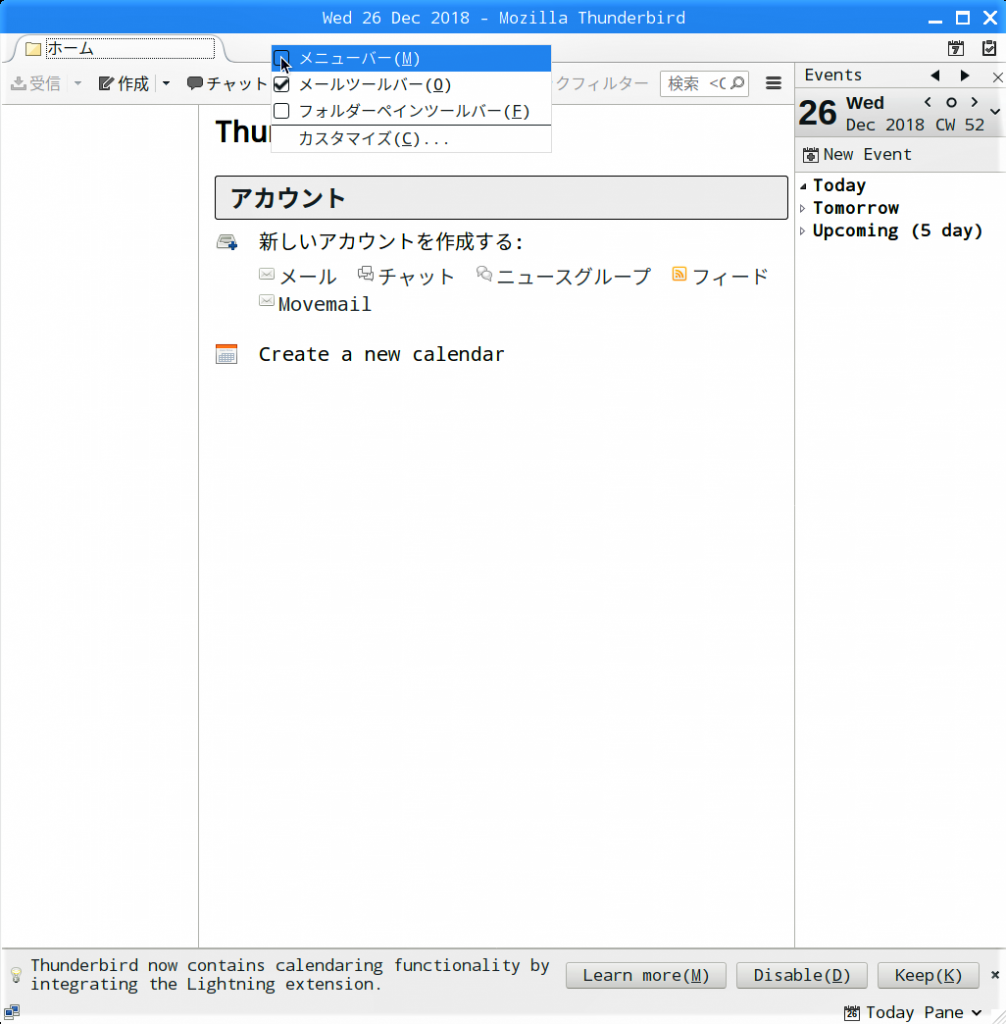Jump to today with circle icon
1006x1024 pixels.
point(951,103)
